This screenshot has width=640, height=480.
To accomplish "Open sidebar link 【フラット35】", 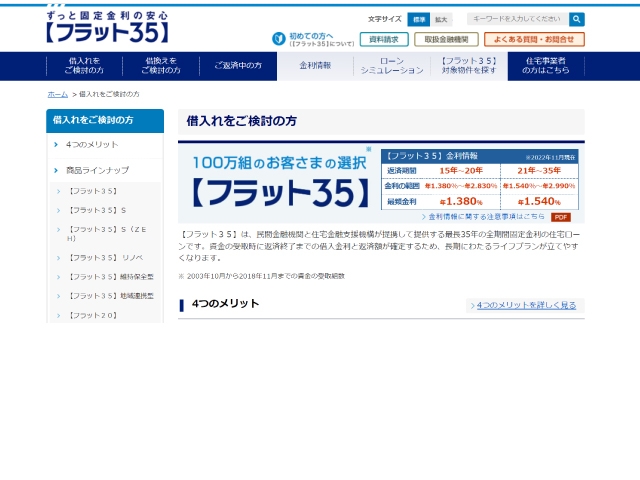I will [x=93, y=191].
